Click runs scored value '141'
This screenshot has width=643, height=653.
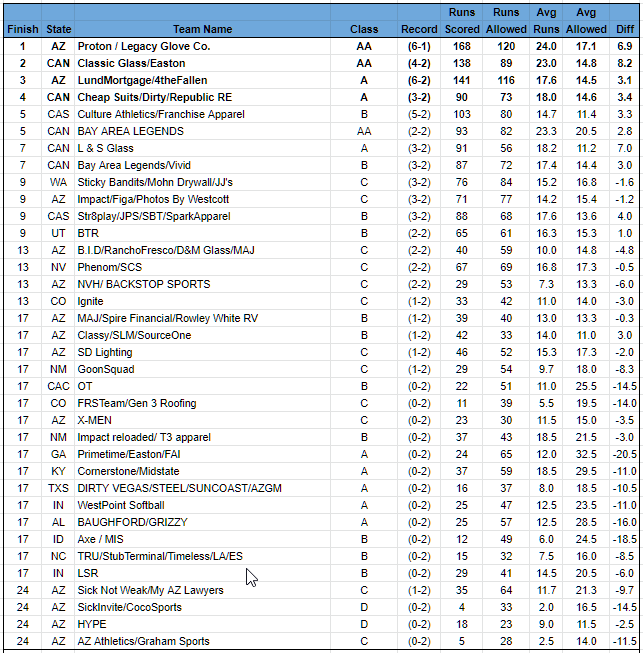[462, 80]
